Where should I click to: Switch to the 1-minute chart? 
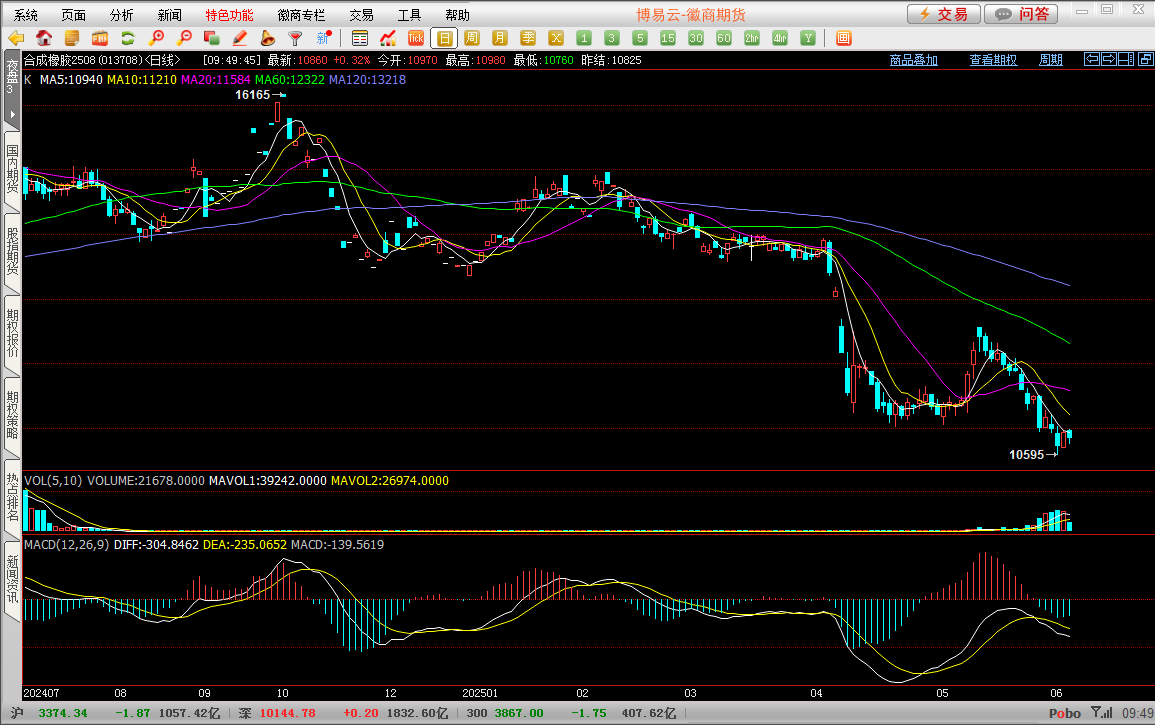click(x=584, y=38)
